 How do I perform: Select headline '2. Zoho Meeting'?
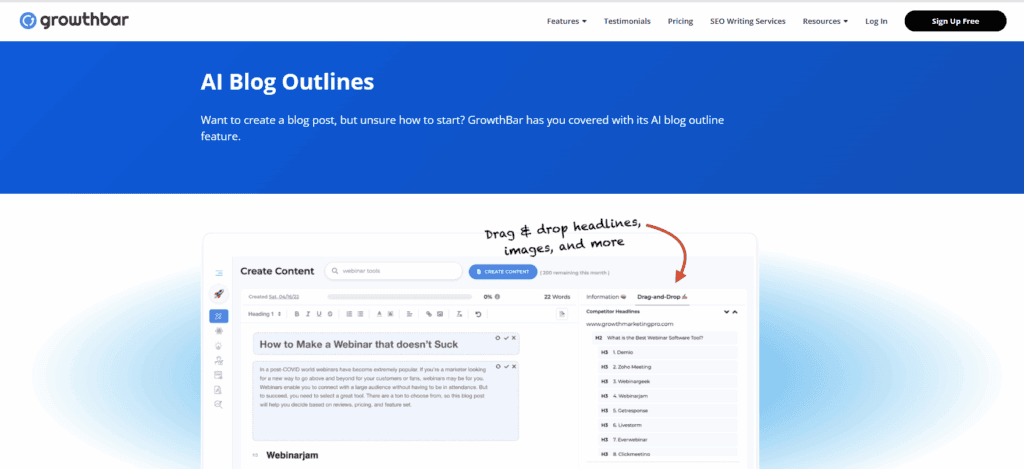click(x=667, y=367)
